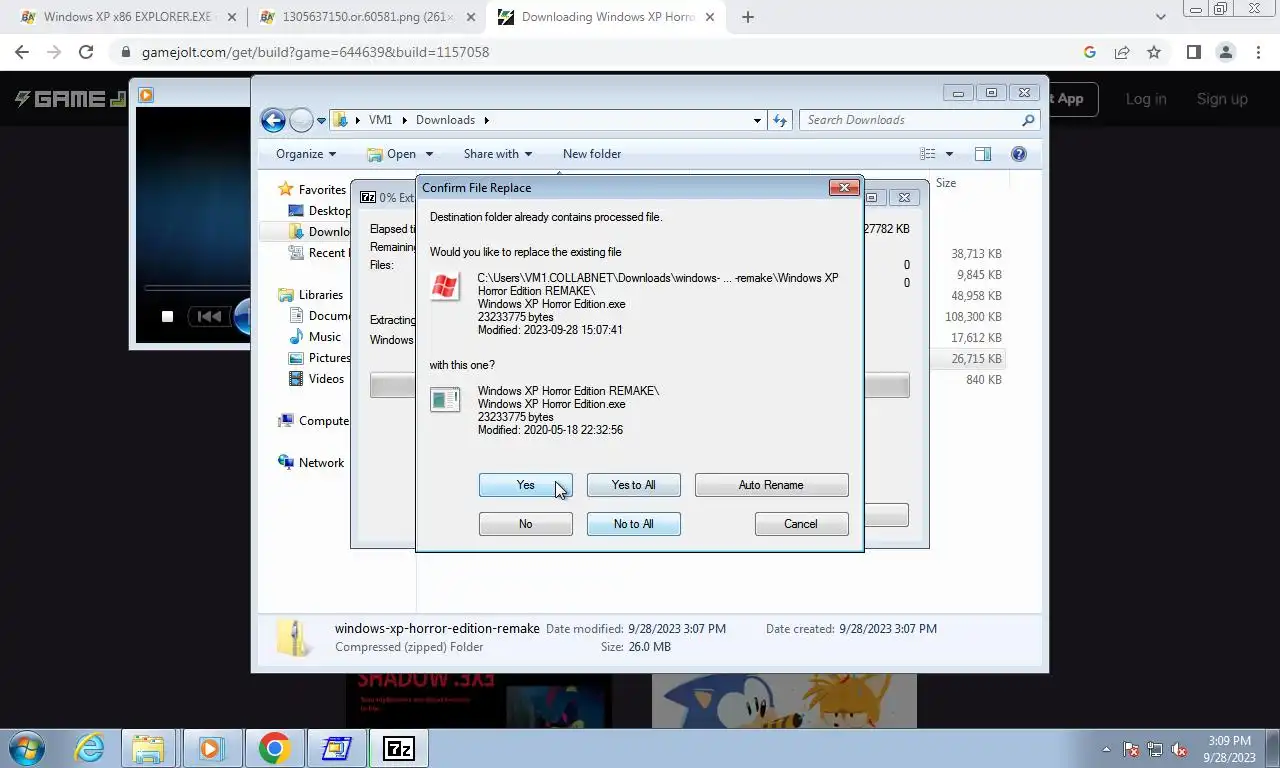Expand the Open button dropdown arrow
The height and width of the screenshot is (768, 1280).
pyautogui.click(x=429, y=154)
